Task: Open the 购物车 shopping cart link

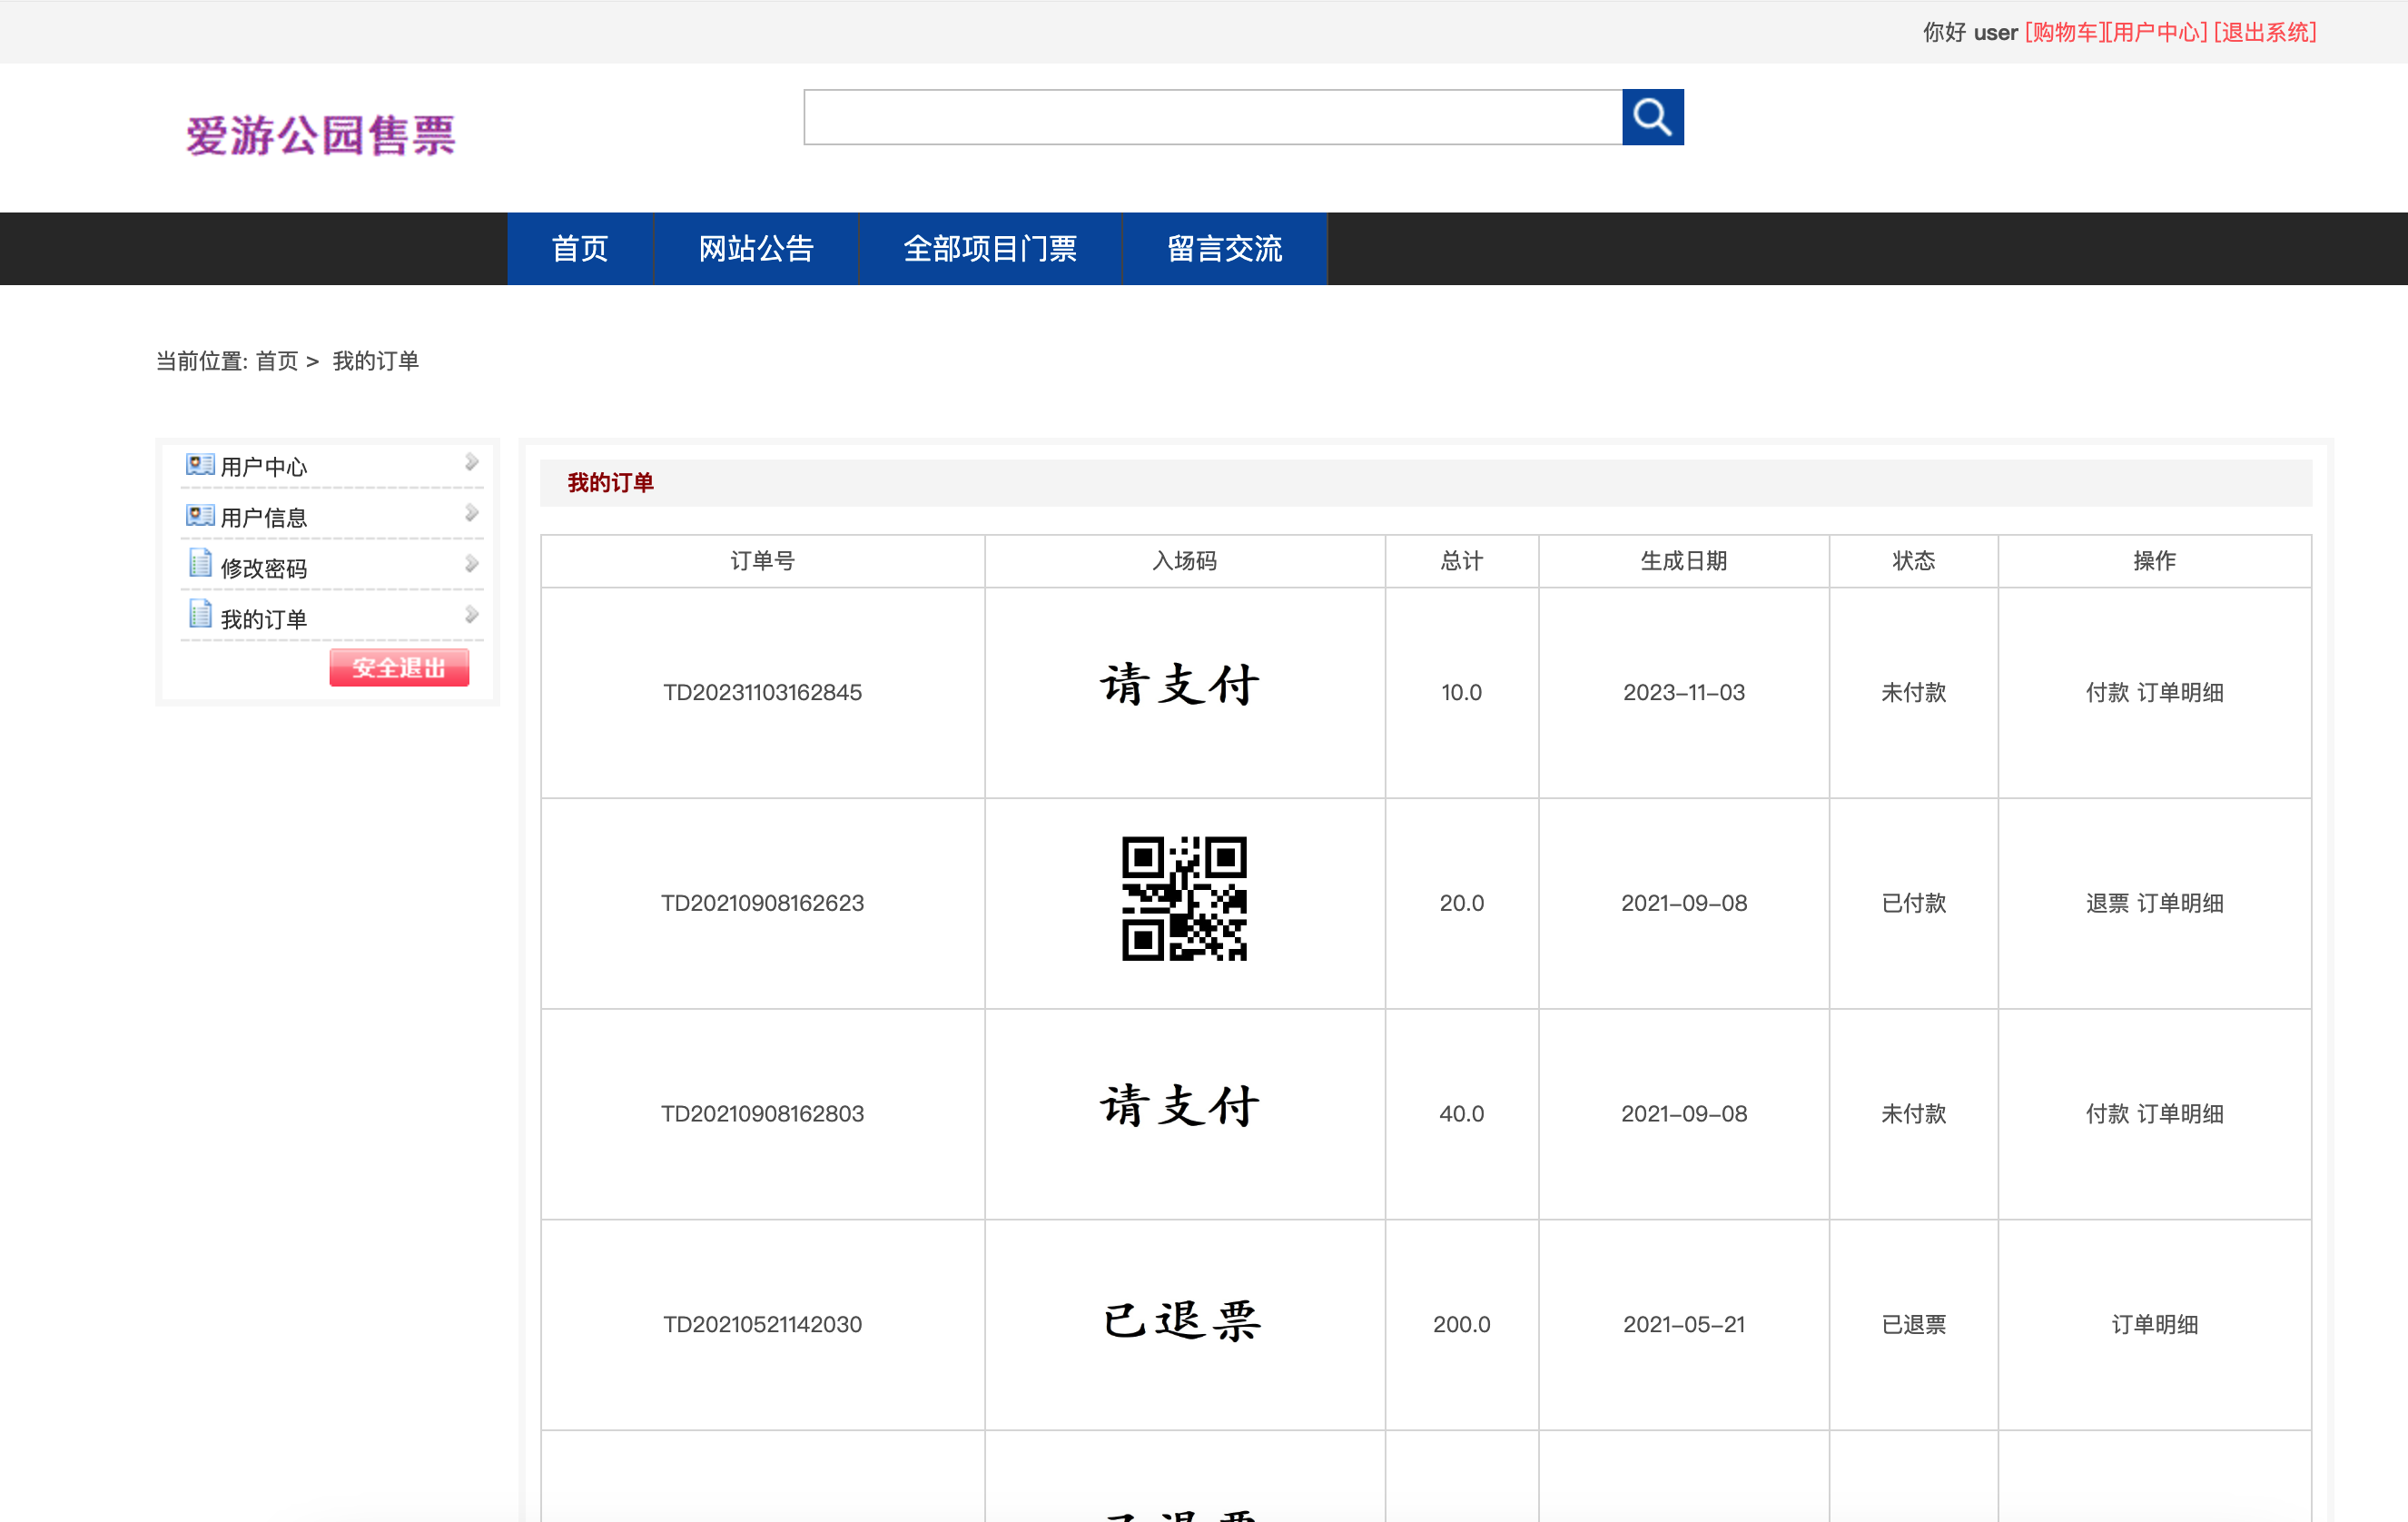Action: pos(2063,32)
